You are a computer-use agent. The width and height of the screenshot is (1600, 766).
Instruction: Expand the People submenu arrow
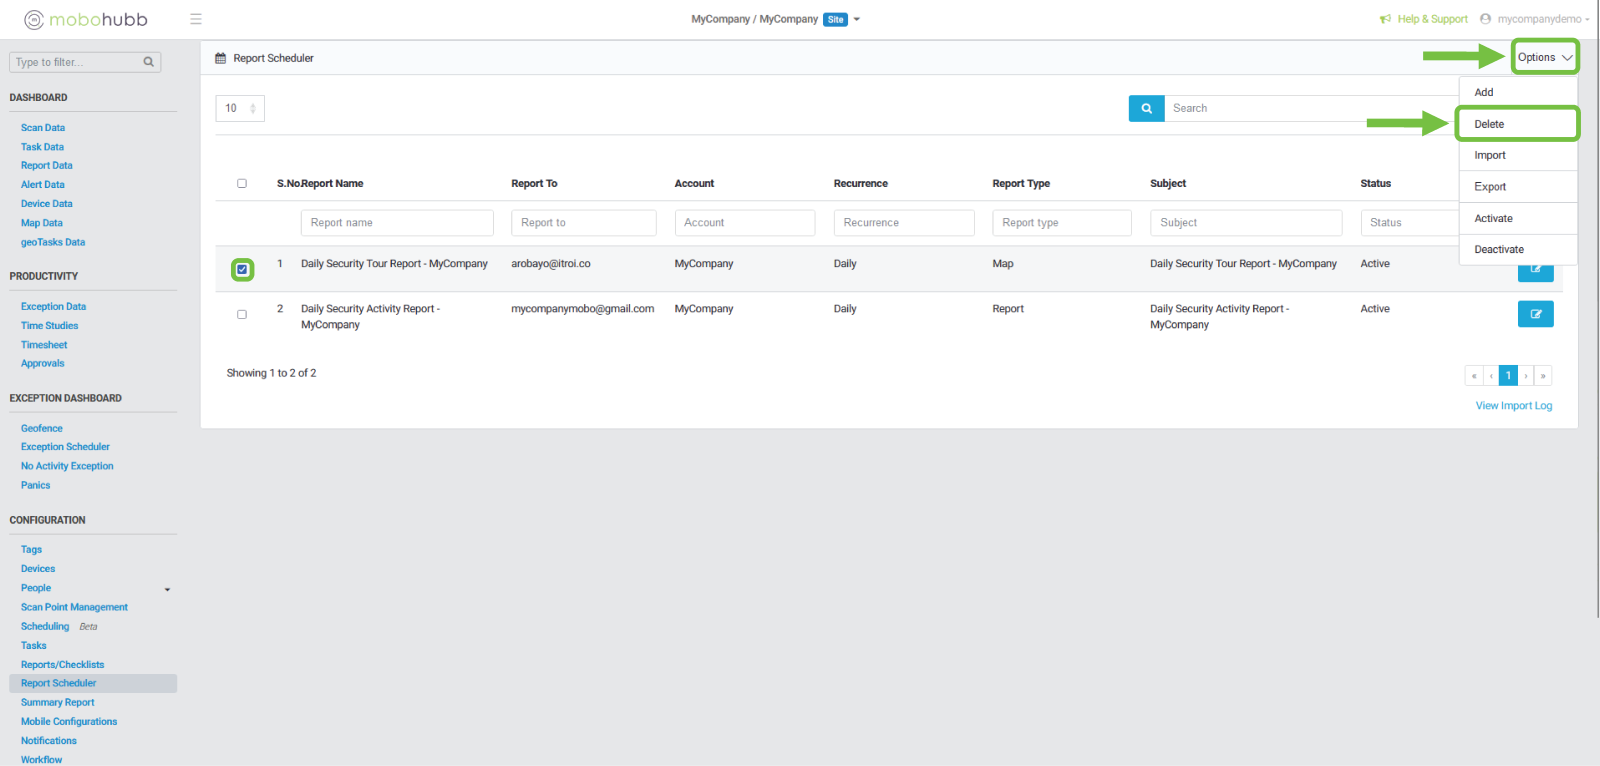[x=167, y=589]
